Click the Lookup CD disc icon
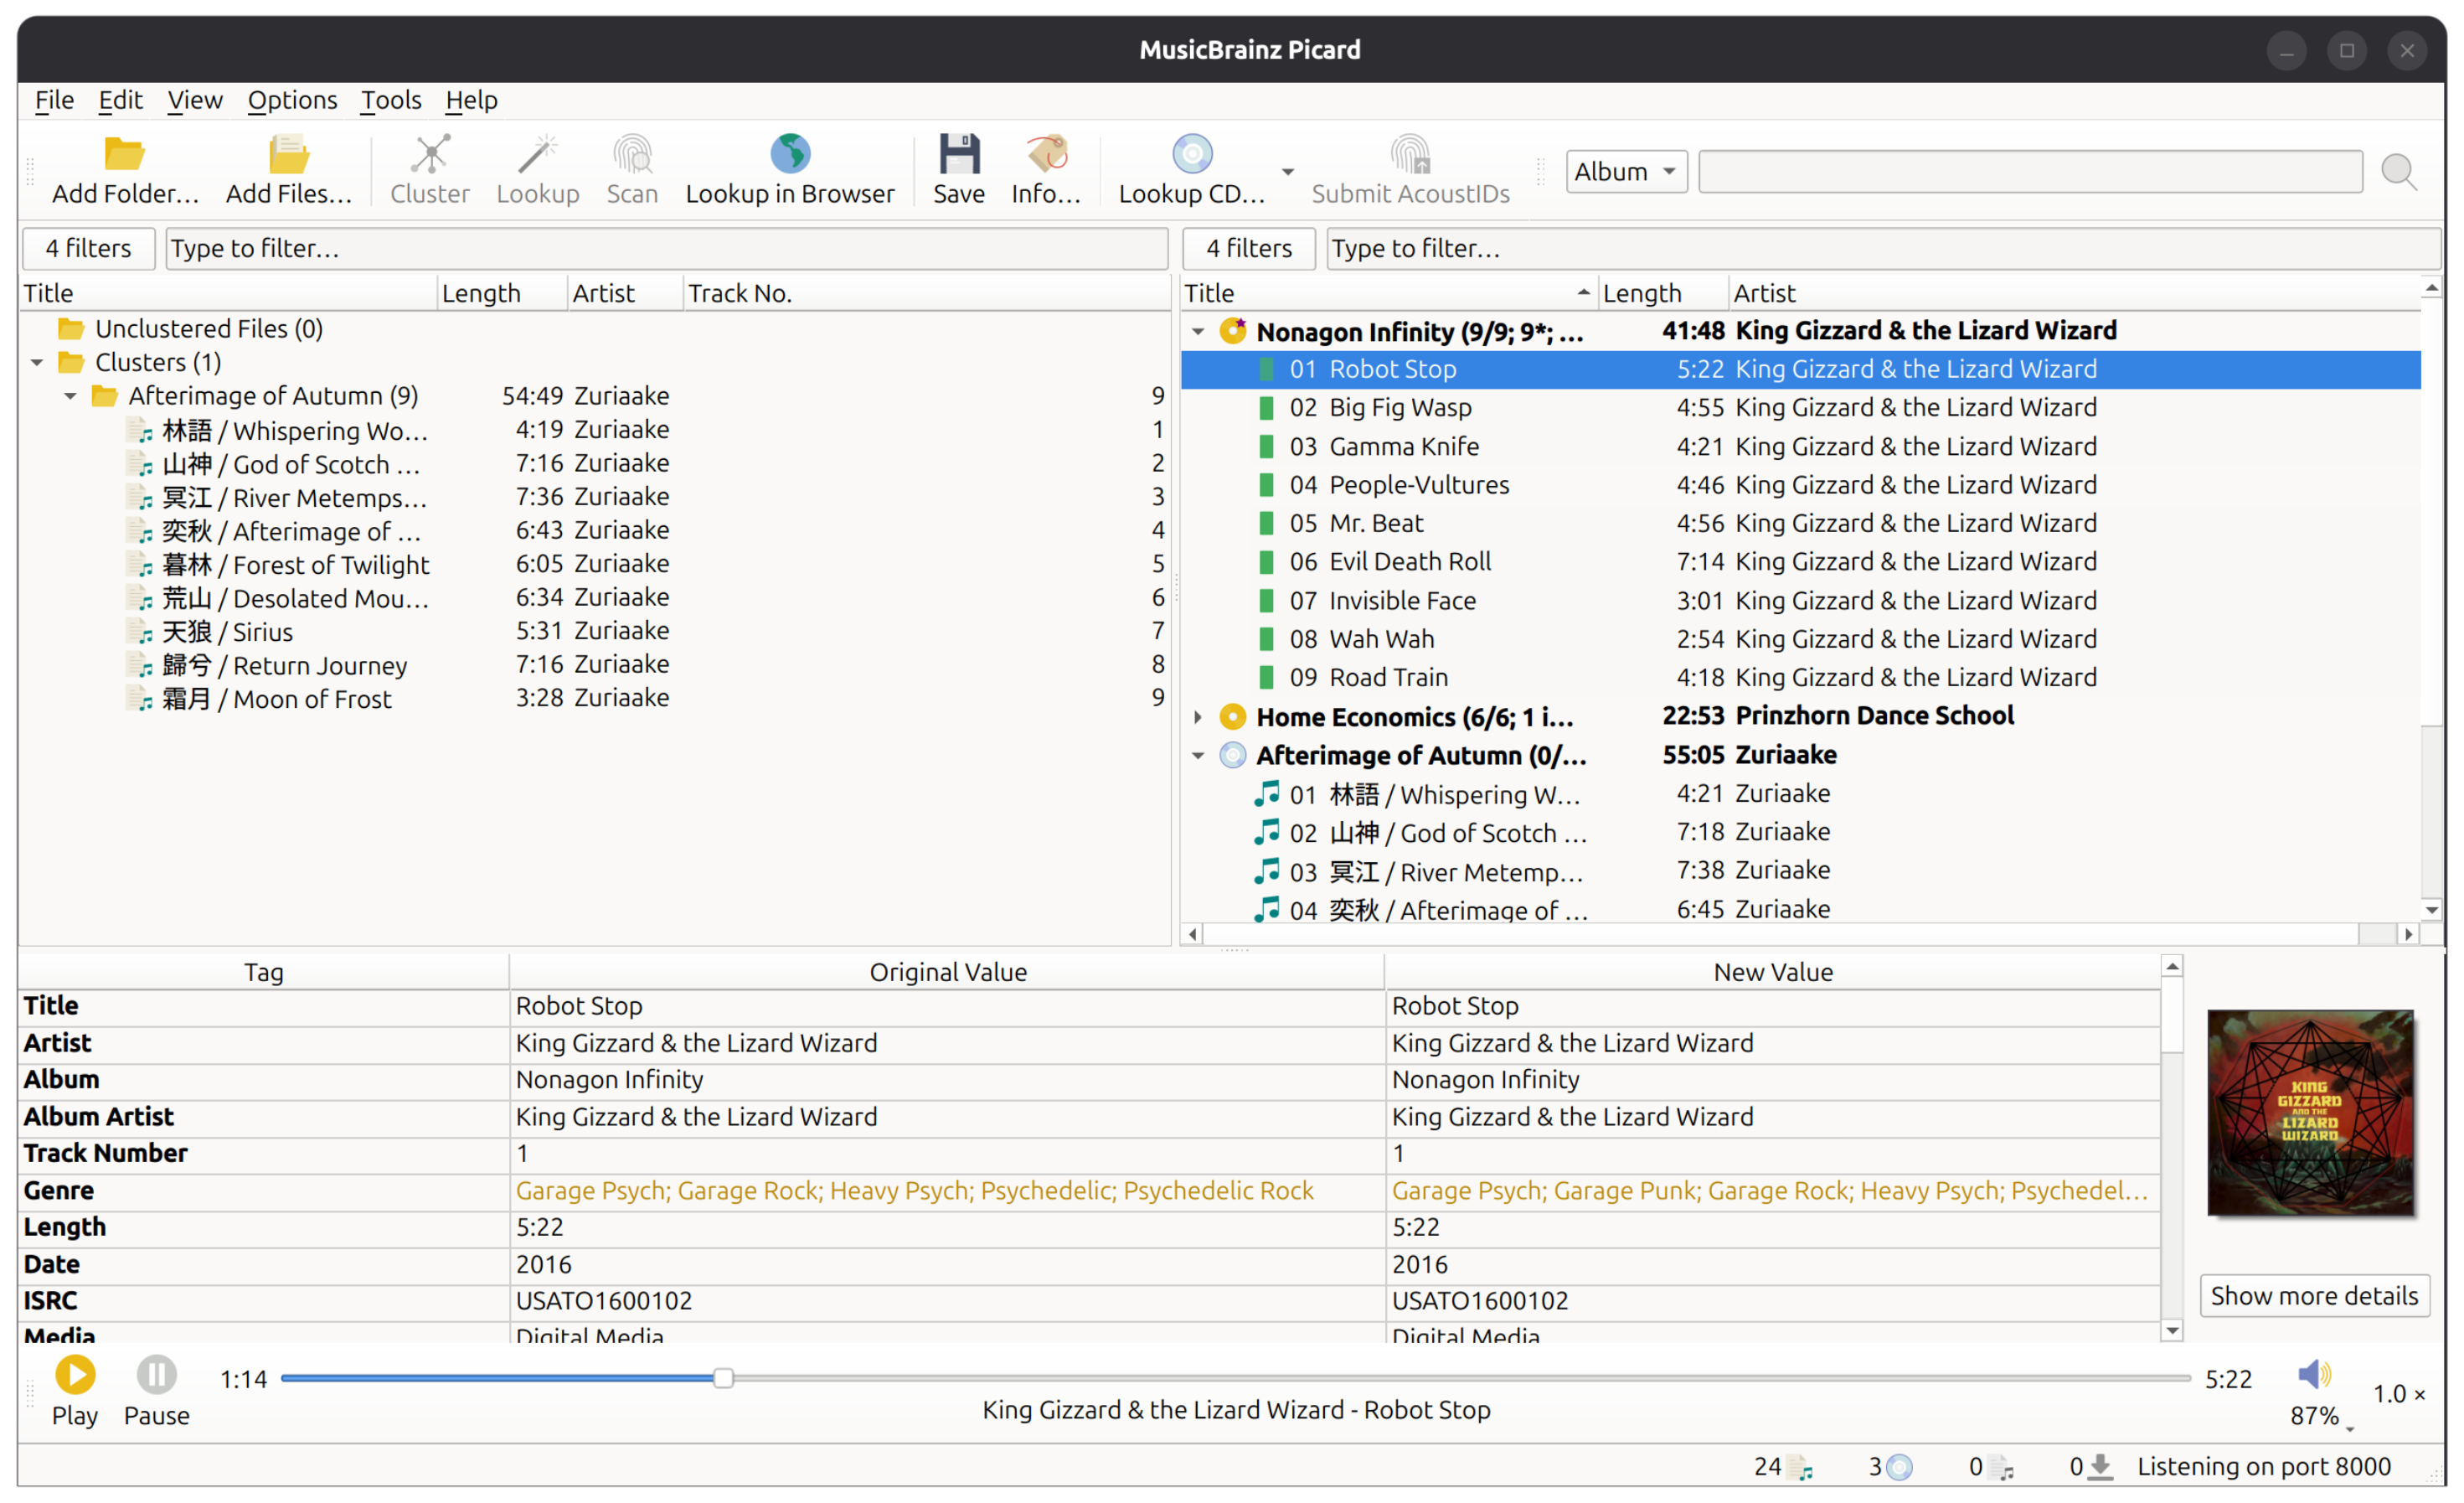 click(1192, 154)
